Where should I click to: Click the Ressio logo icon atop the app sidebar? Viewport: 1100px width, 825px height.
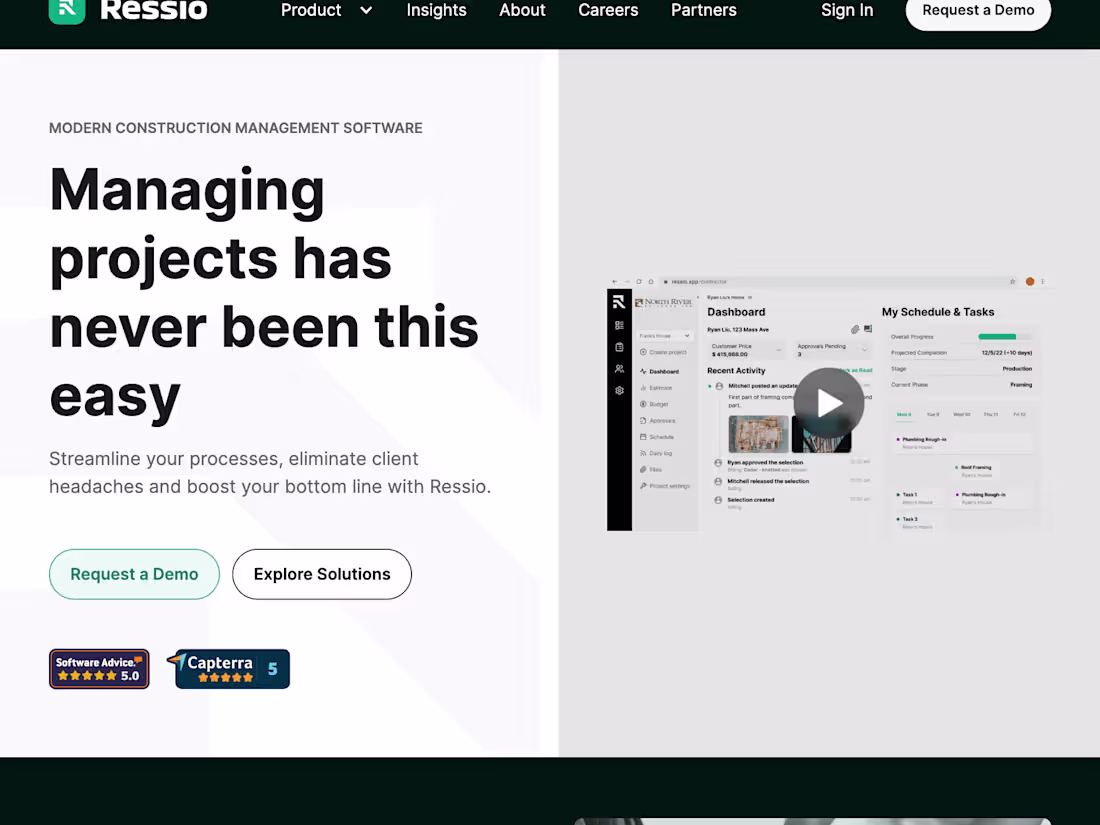(618, 301)
